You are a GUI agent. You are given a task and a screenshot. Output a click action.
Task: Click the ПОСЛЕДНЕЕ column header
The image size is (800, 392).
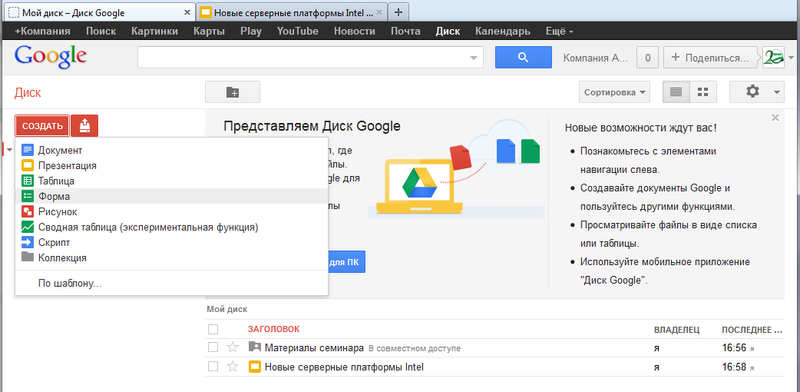pyautogui.click(x=753, y=330)
